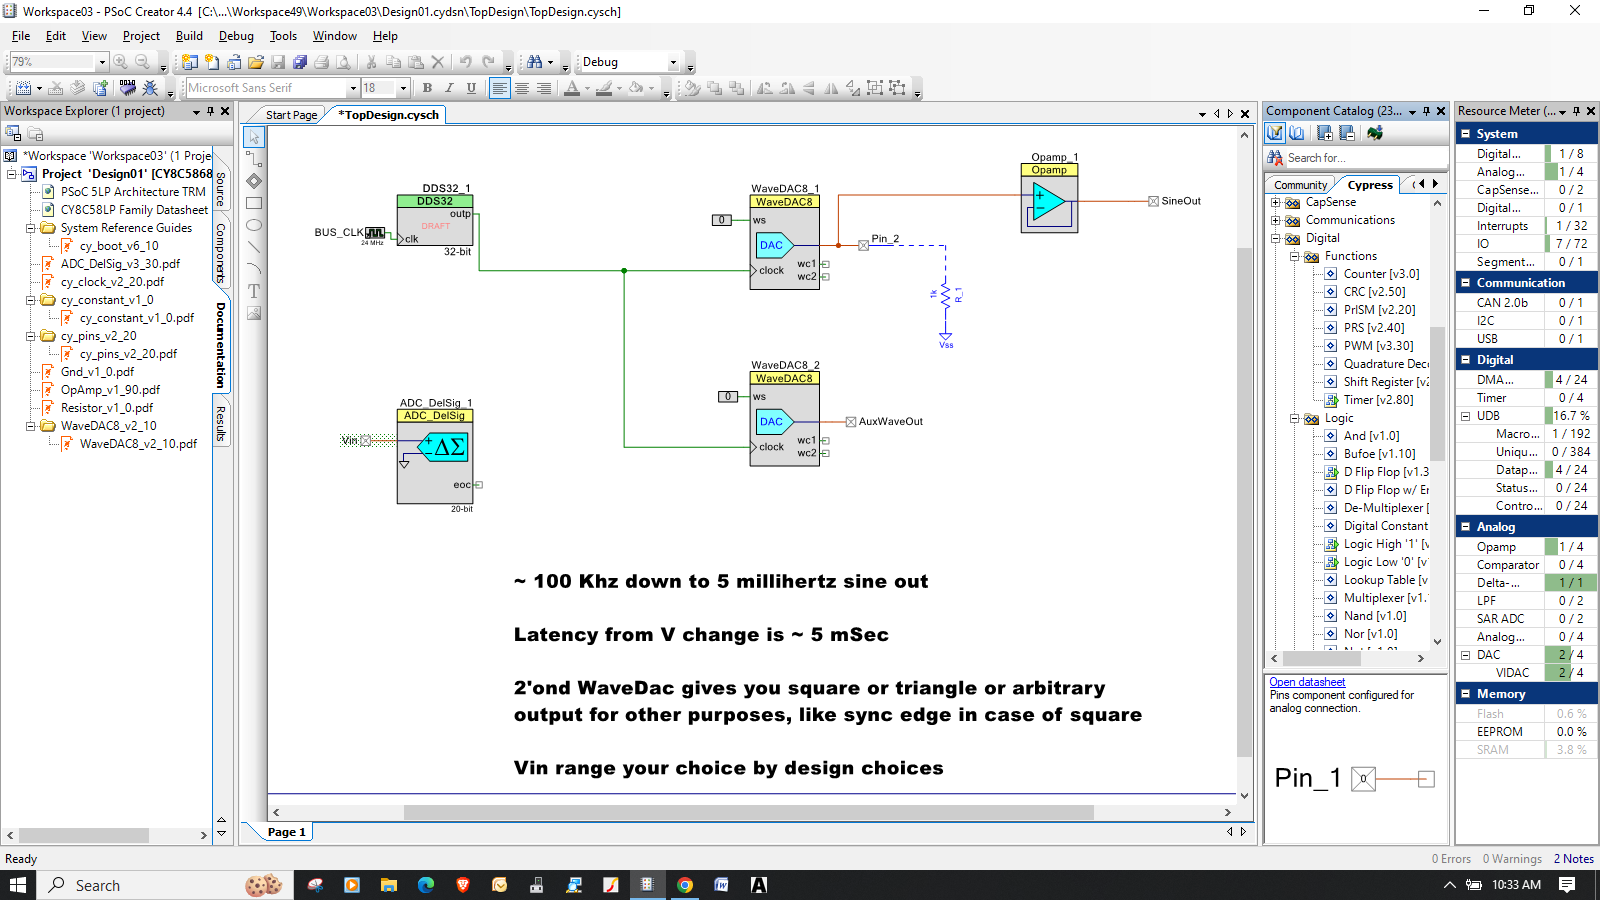
Task: Click the Windows taskbar Search box
Action: tap(166, 885)
